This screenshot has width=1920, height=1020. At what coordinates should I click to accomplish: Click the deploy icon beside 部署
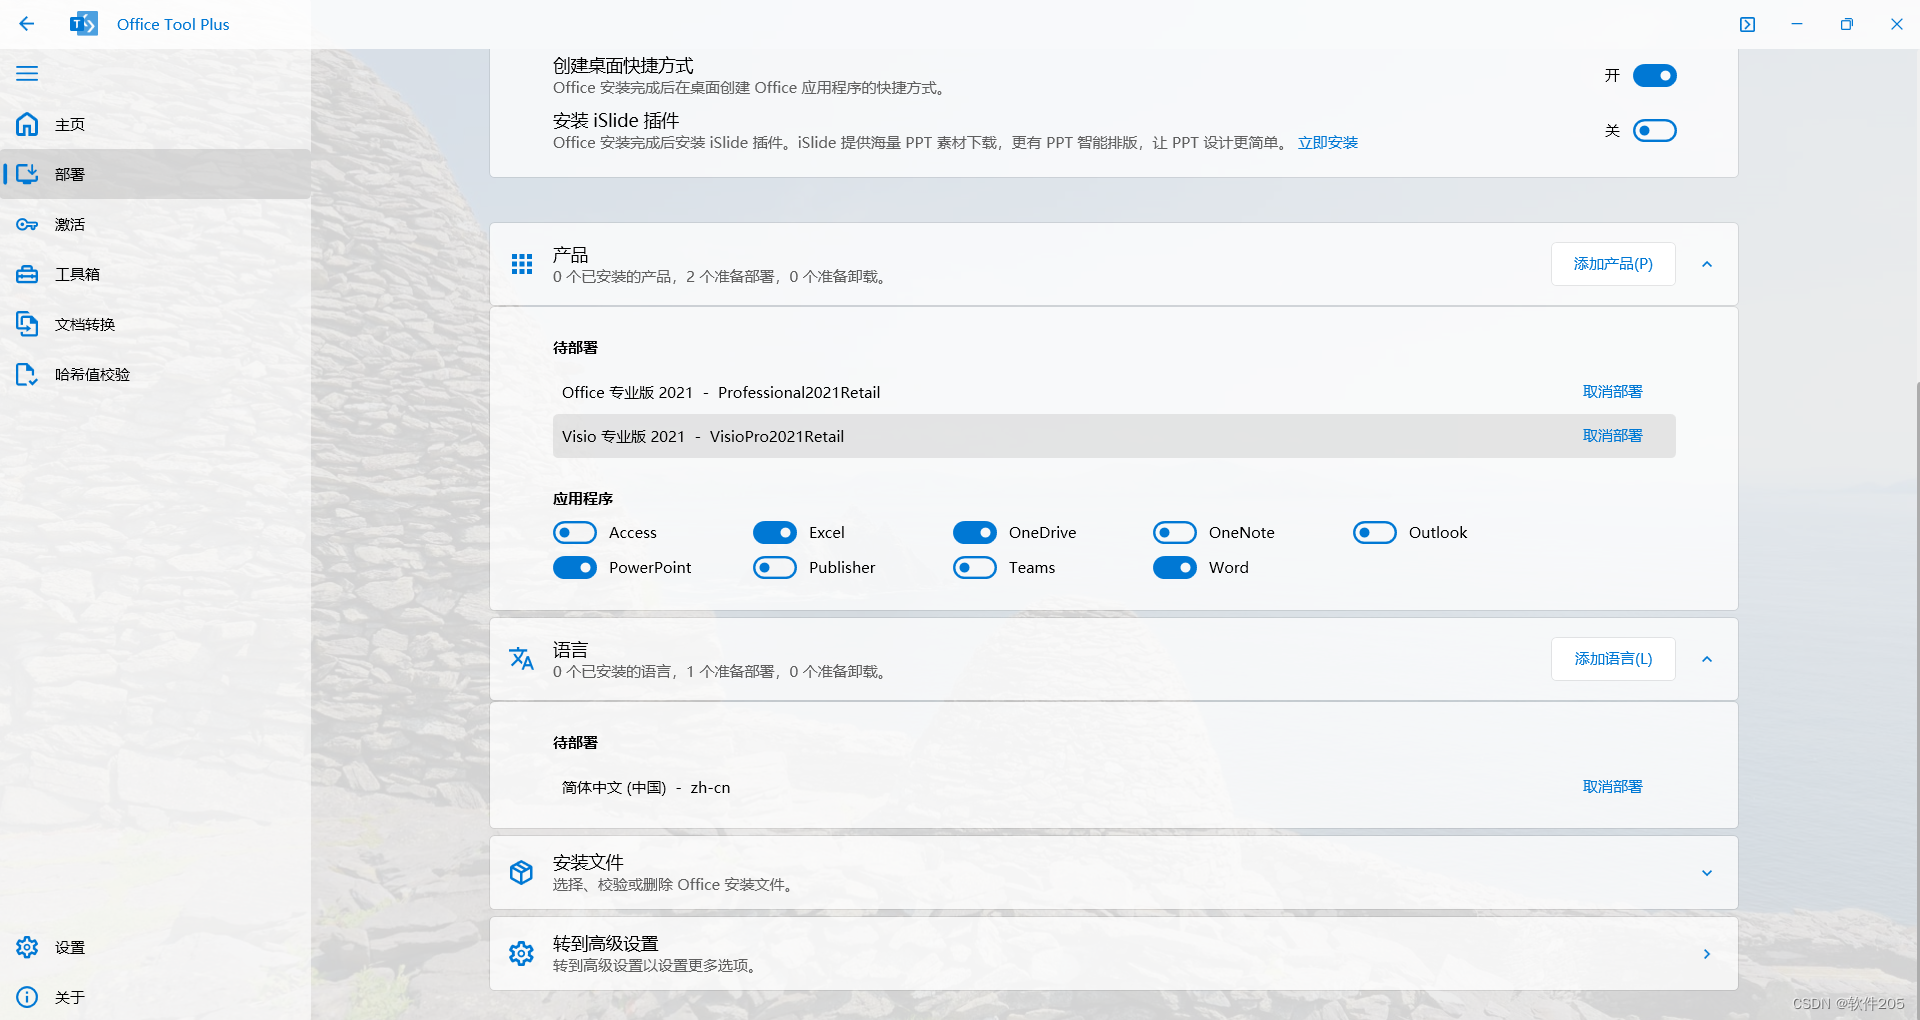coord(27,174)
